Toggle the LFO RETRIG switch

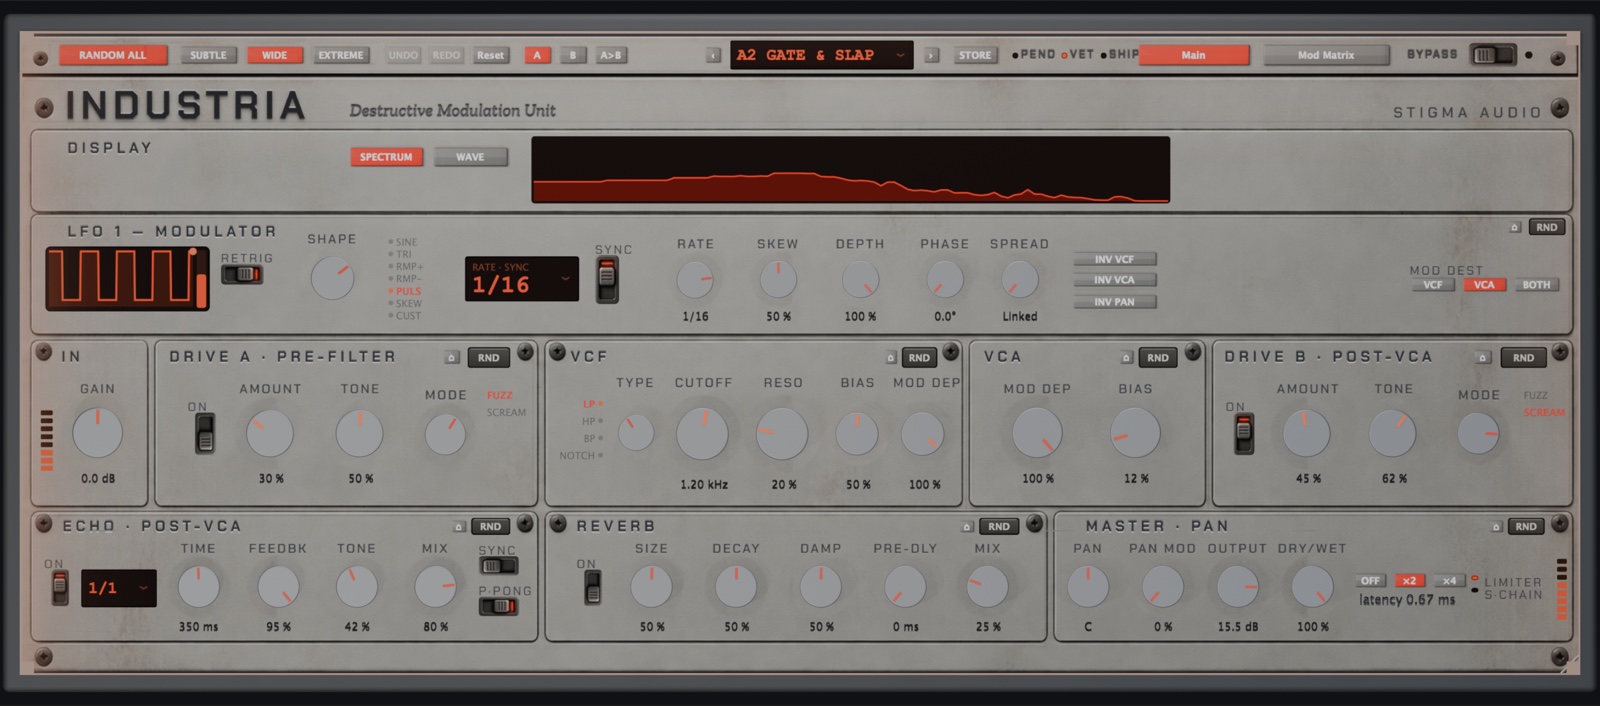pyautogui.click(x=242, y=274)
